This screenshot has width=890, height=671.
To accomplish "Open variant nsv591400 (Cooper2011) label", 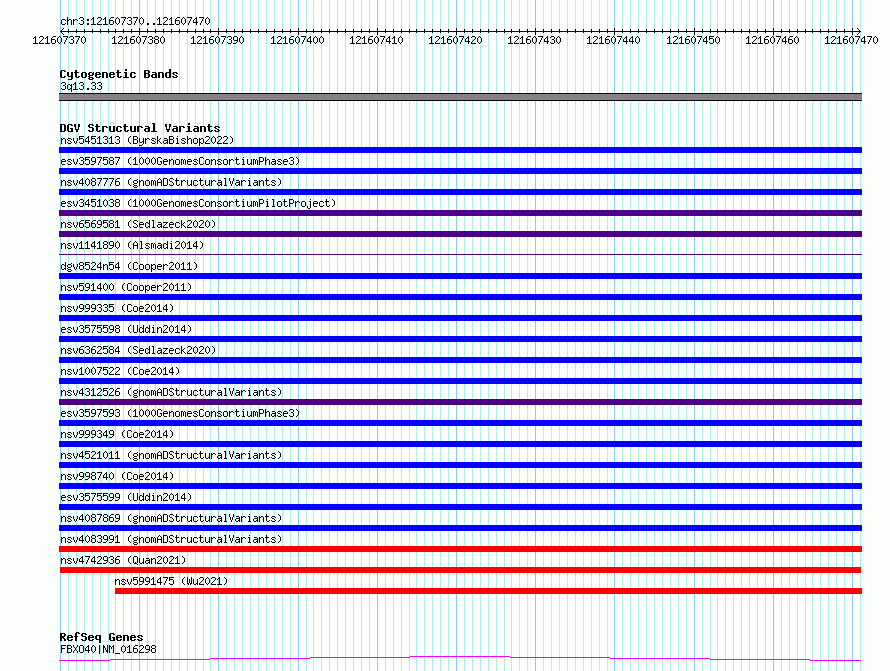I will [x=126, y=287].
